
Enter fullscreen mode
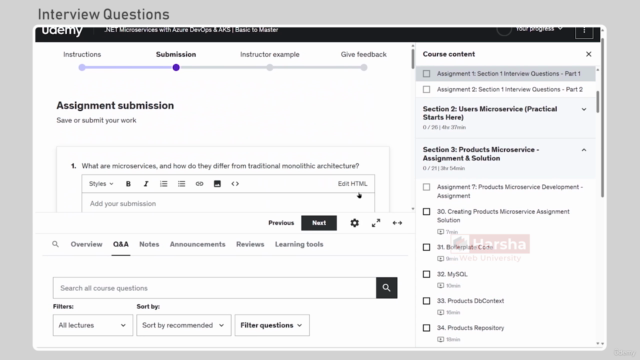coord(376,223)
